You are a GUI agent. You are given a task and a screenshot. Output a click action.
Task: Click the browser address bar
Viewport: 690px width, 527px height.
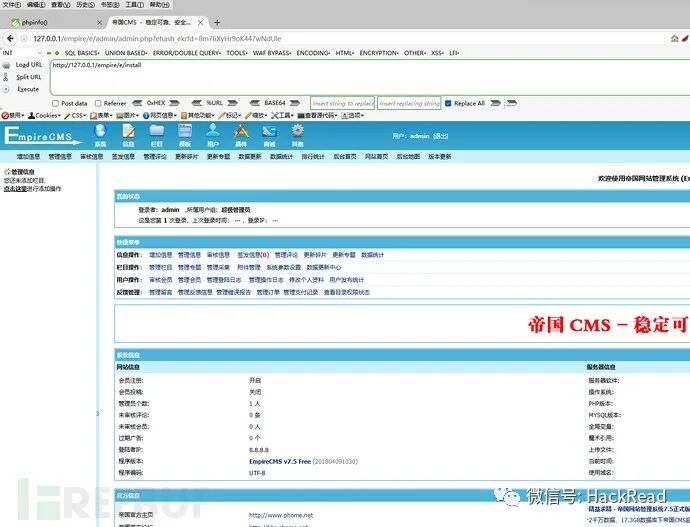coord(343,38)
